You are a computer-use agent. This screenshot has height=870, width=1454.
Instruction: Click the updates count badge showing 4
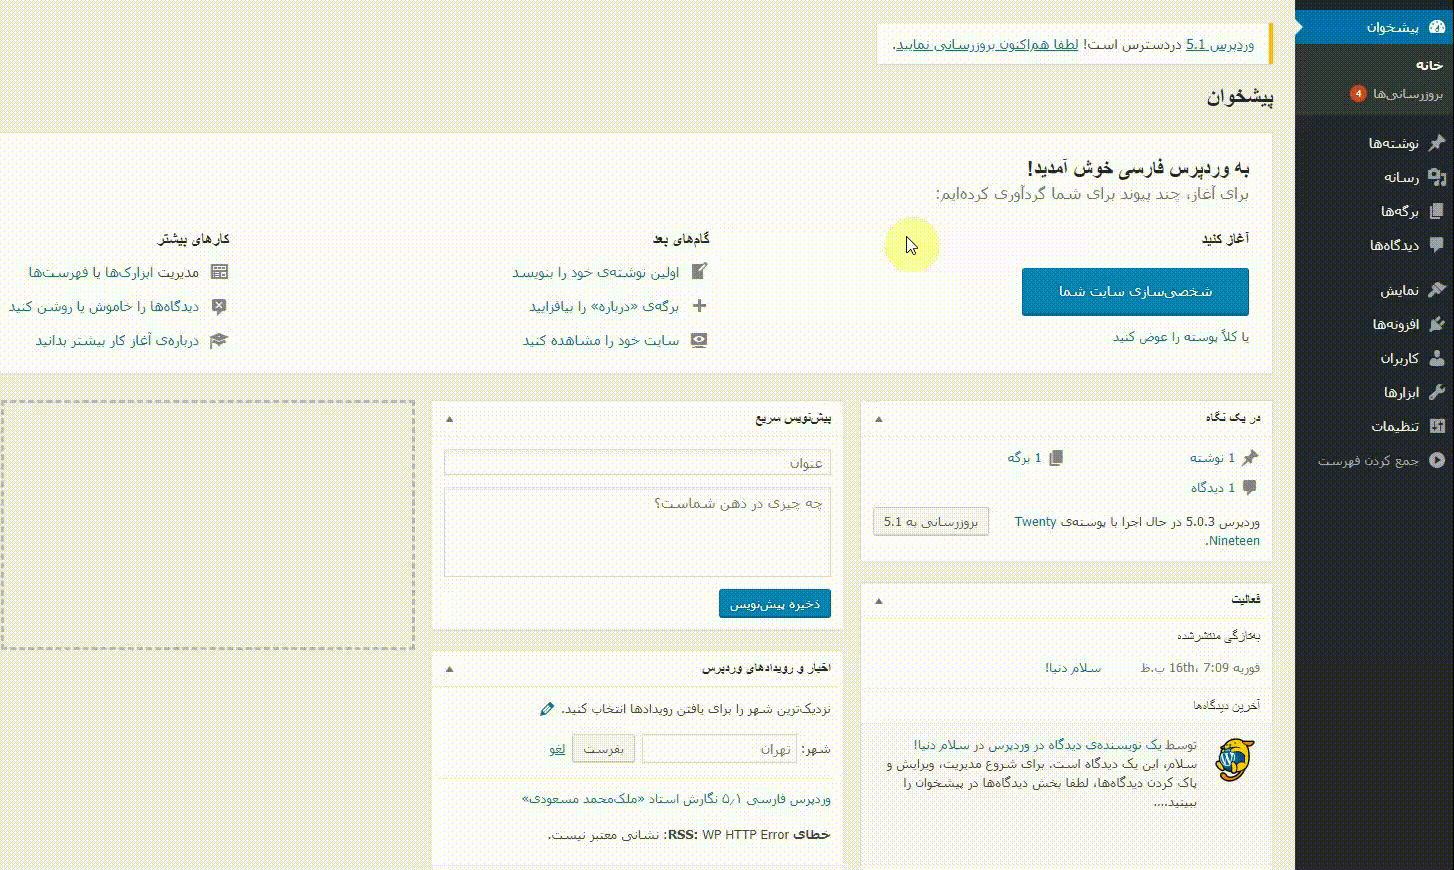click(x=1357, y=94)
